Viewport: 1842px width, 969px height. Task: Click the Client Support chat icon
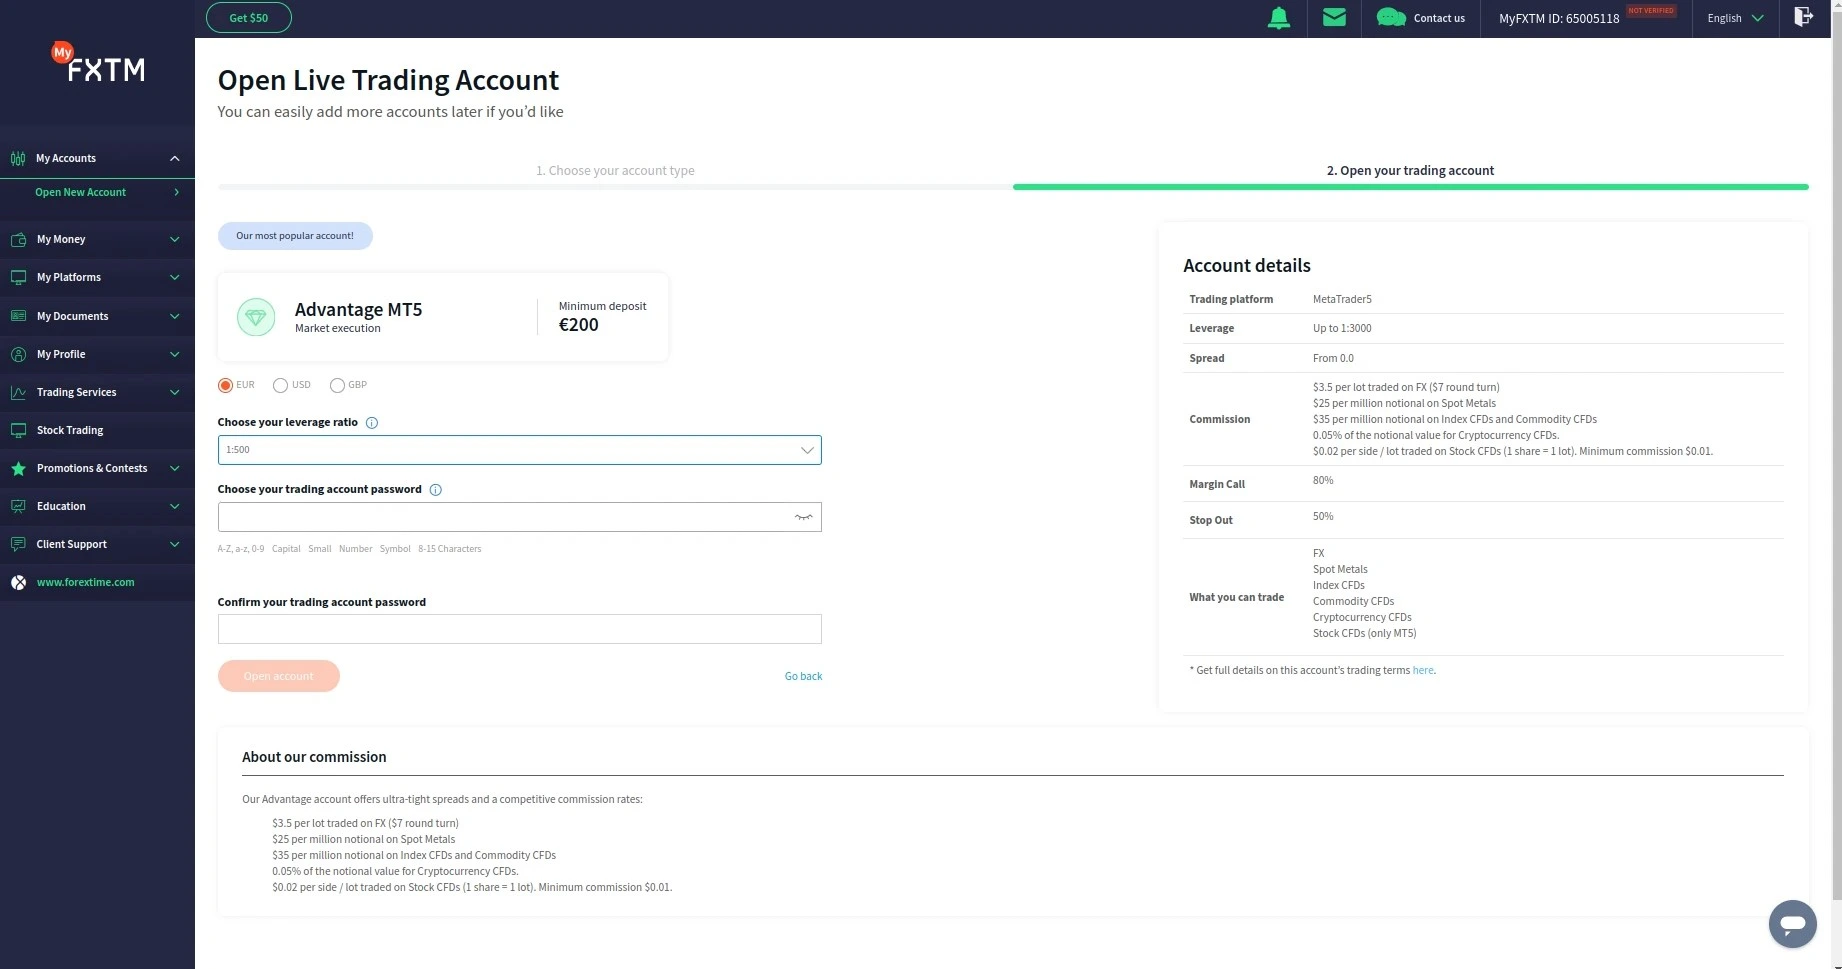click(x=18, y=544)
